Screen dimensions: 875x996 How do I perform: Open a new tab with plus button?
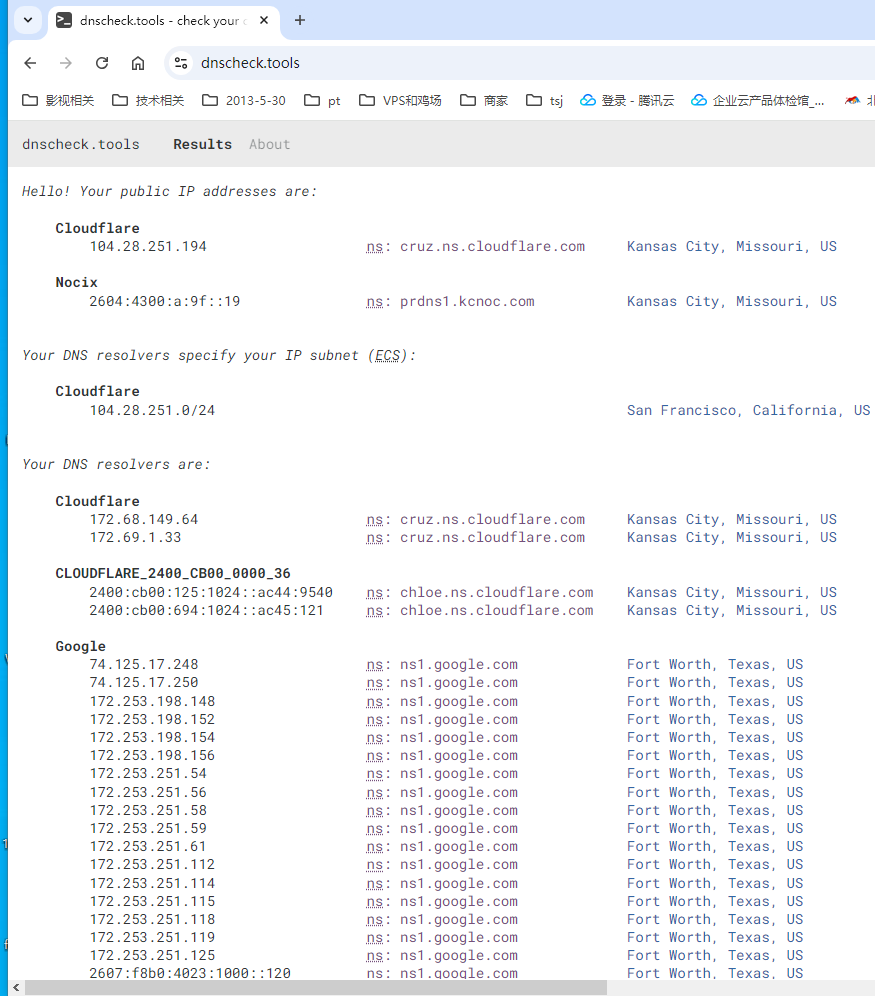click(x=300, y=20)
